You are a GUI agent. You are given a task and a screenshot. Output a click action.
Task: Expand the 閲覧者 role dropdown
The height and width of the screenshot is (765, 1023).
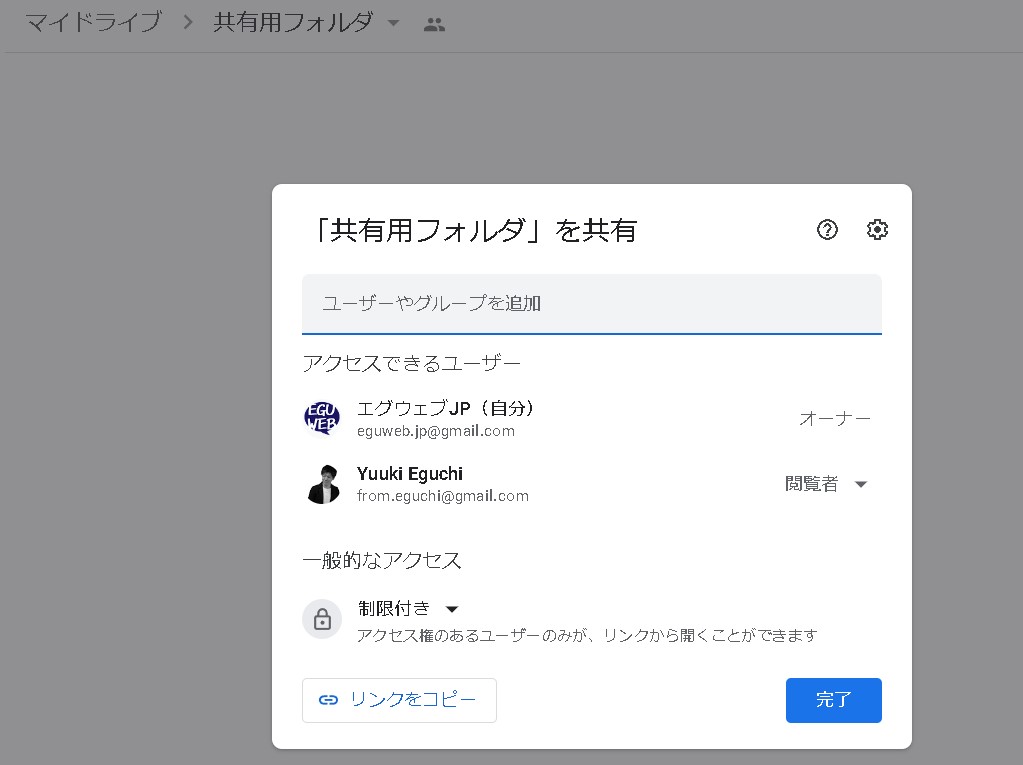pos(860,484)
